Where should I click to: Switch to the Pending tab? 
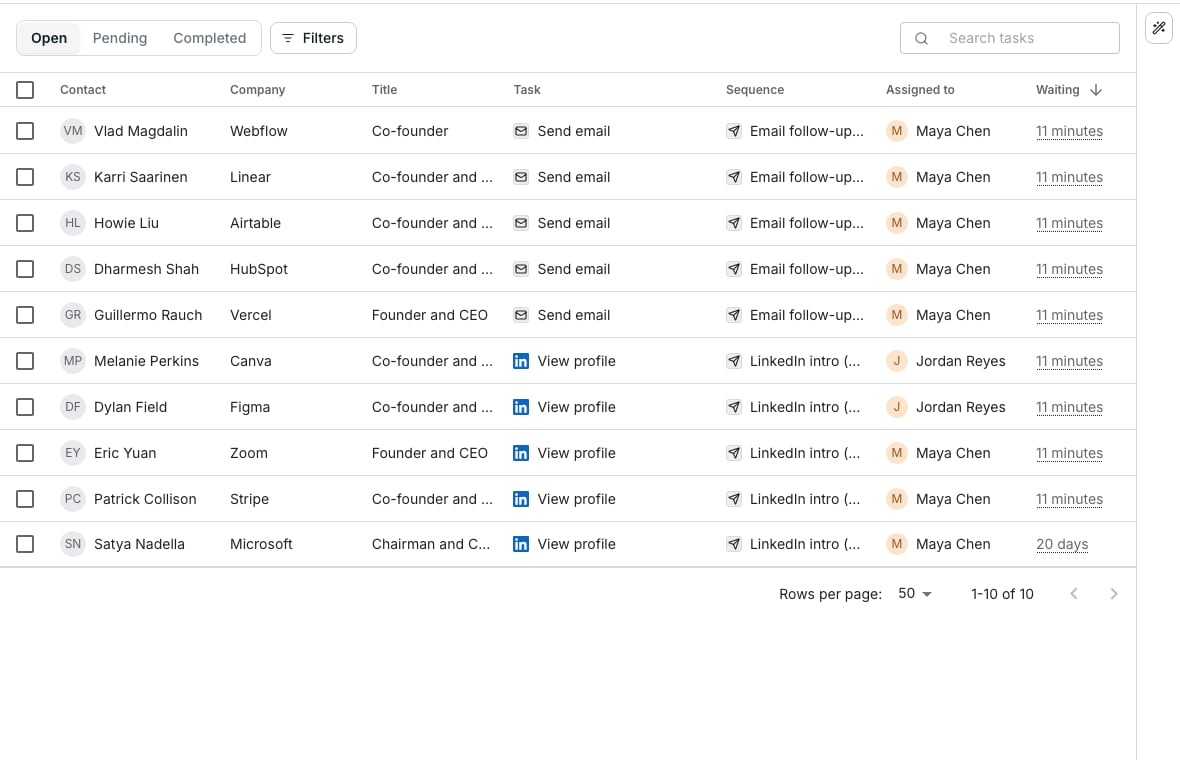[x=120, y=38]
